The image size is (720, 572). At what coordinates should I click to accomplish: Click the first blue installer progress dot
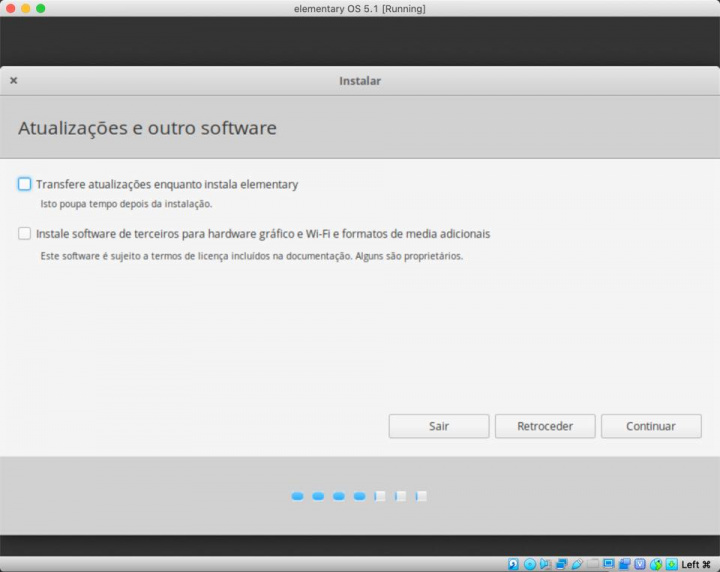coord(297,496)
